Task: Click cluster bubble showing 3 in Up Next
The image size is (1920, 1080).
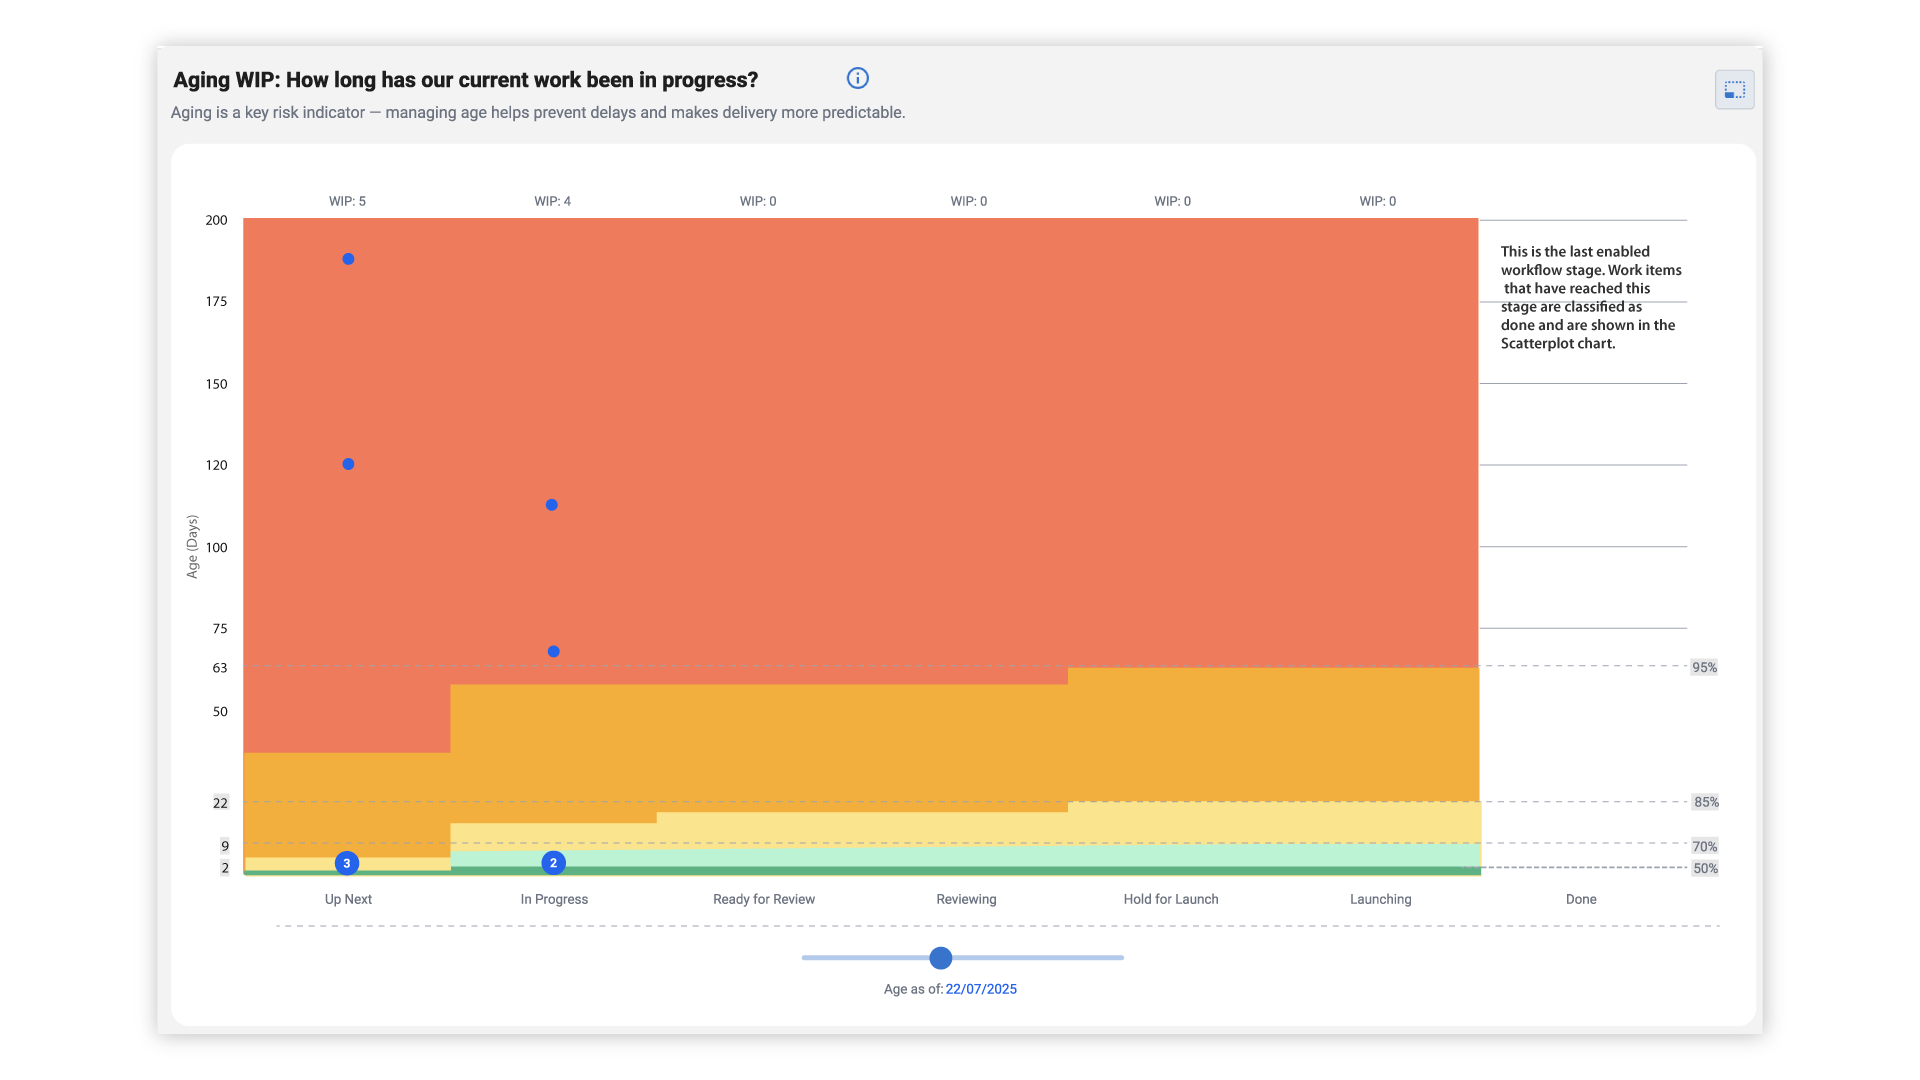Action: point(347,863)
